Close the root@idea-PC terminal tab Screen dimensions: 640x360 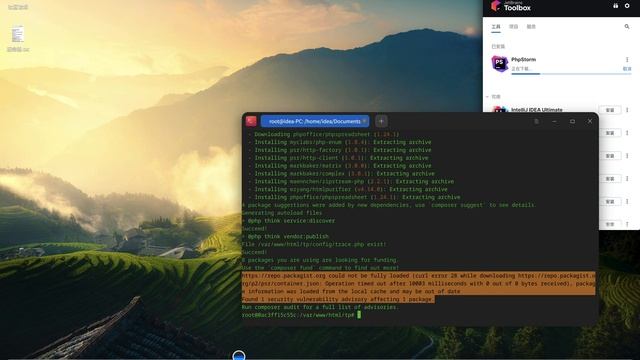[x=364, y=121]
